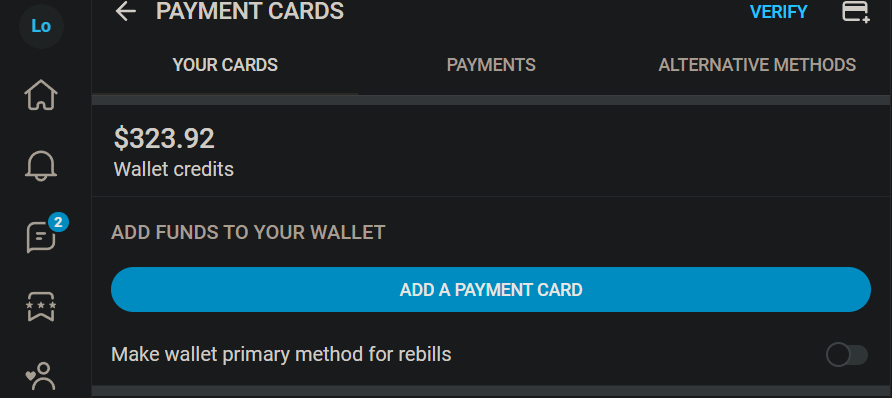Open collections bookmark with stars icon
This screenshot has width=892, height=398.
click(x=41, y=307)
